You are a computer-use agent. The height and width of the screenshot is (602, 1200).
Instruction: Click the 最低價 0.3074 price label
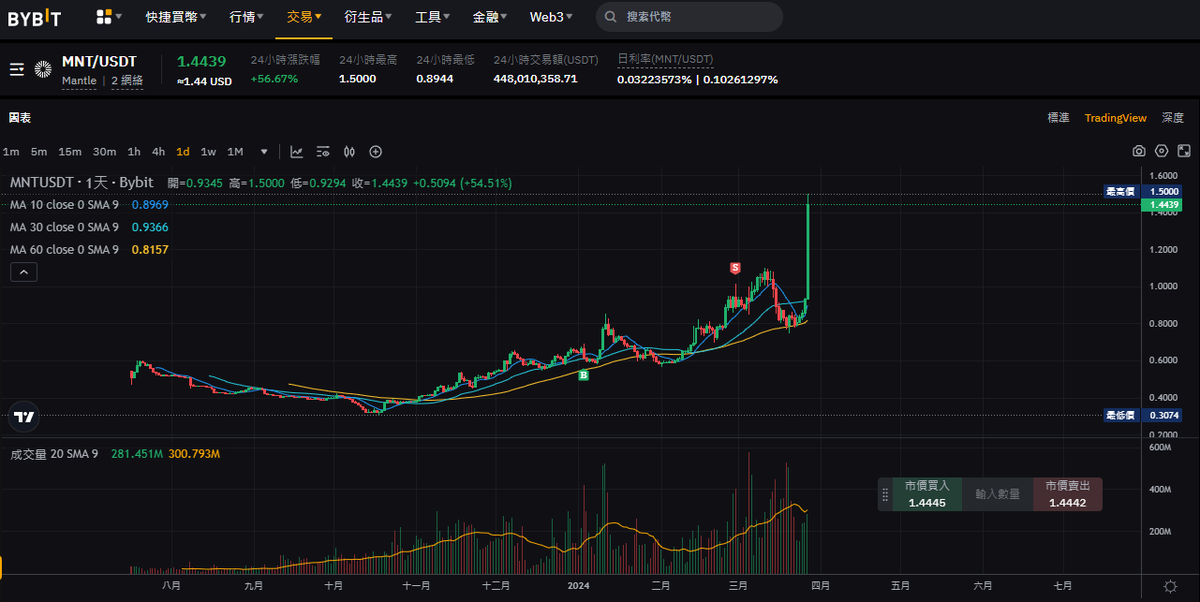pyautogui.click(x=1143, y=414)
